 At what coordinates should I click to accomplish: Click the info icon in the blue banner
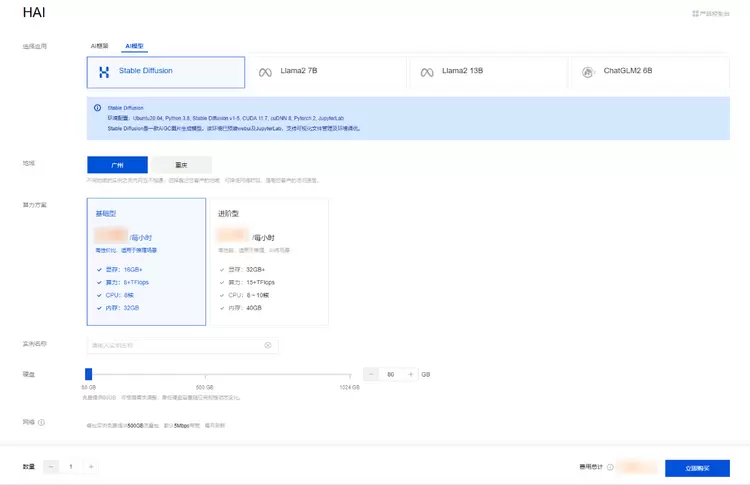coord(97,107)
